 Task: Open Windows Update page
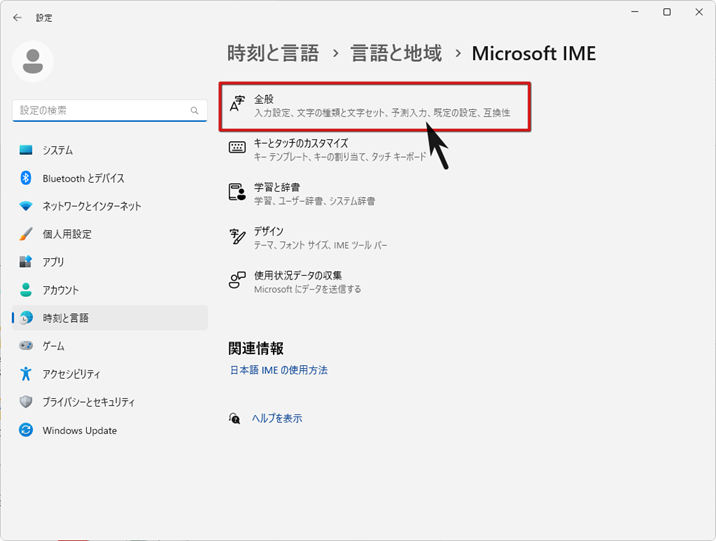tap(110, 430)
